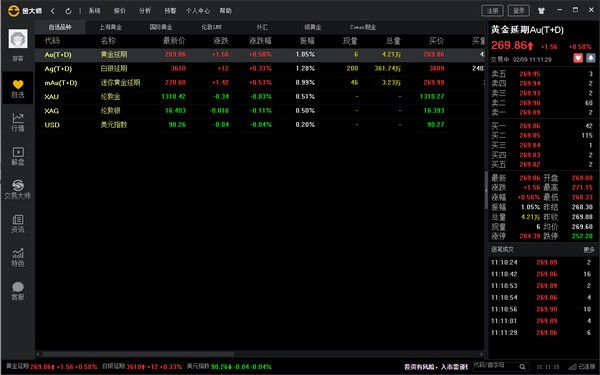Screen dimensions: 600x375
Task: Click the 更多 link in 逐笔成交
Action: pyautogui.click(x=589, y=249)
